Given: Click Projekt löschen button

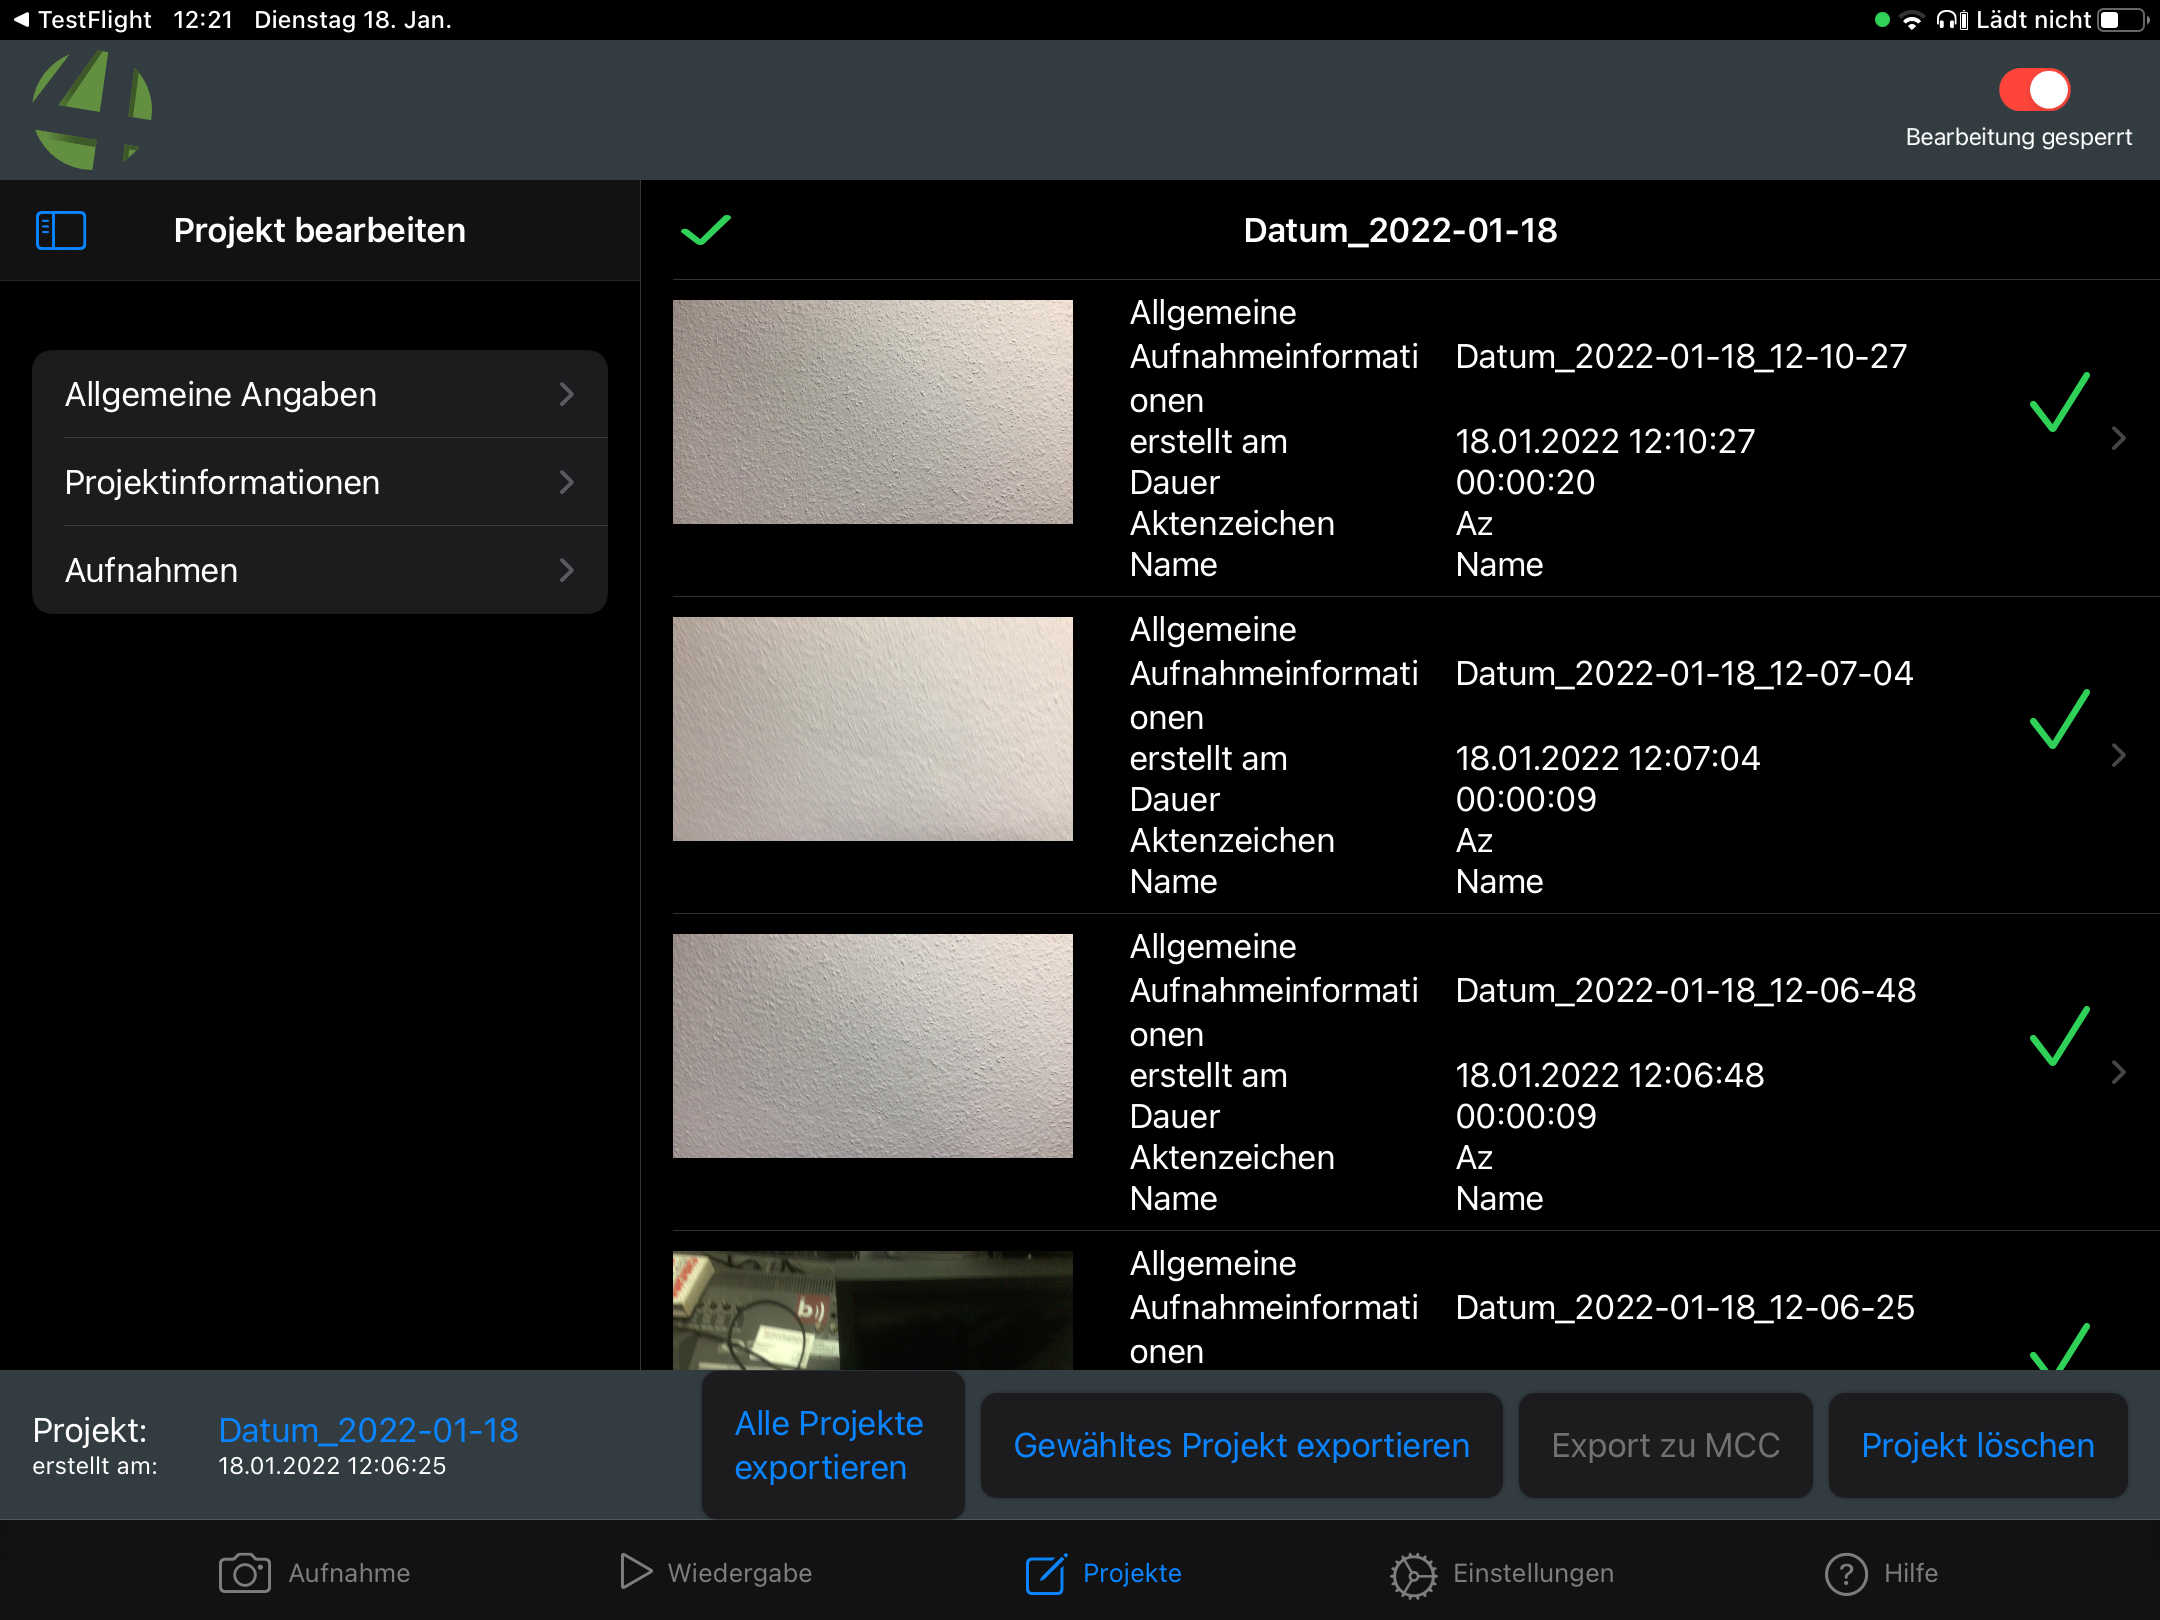Looking at the screenshot, I should [x=1977, y=1445].
